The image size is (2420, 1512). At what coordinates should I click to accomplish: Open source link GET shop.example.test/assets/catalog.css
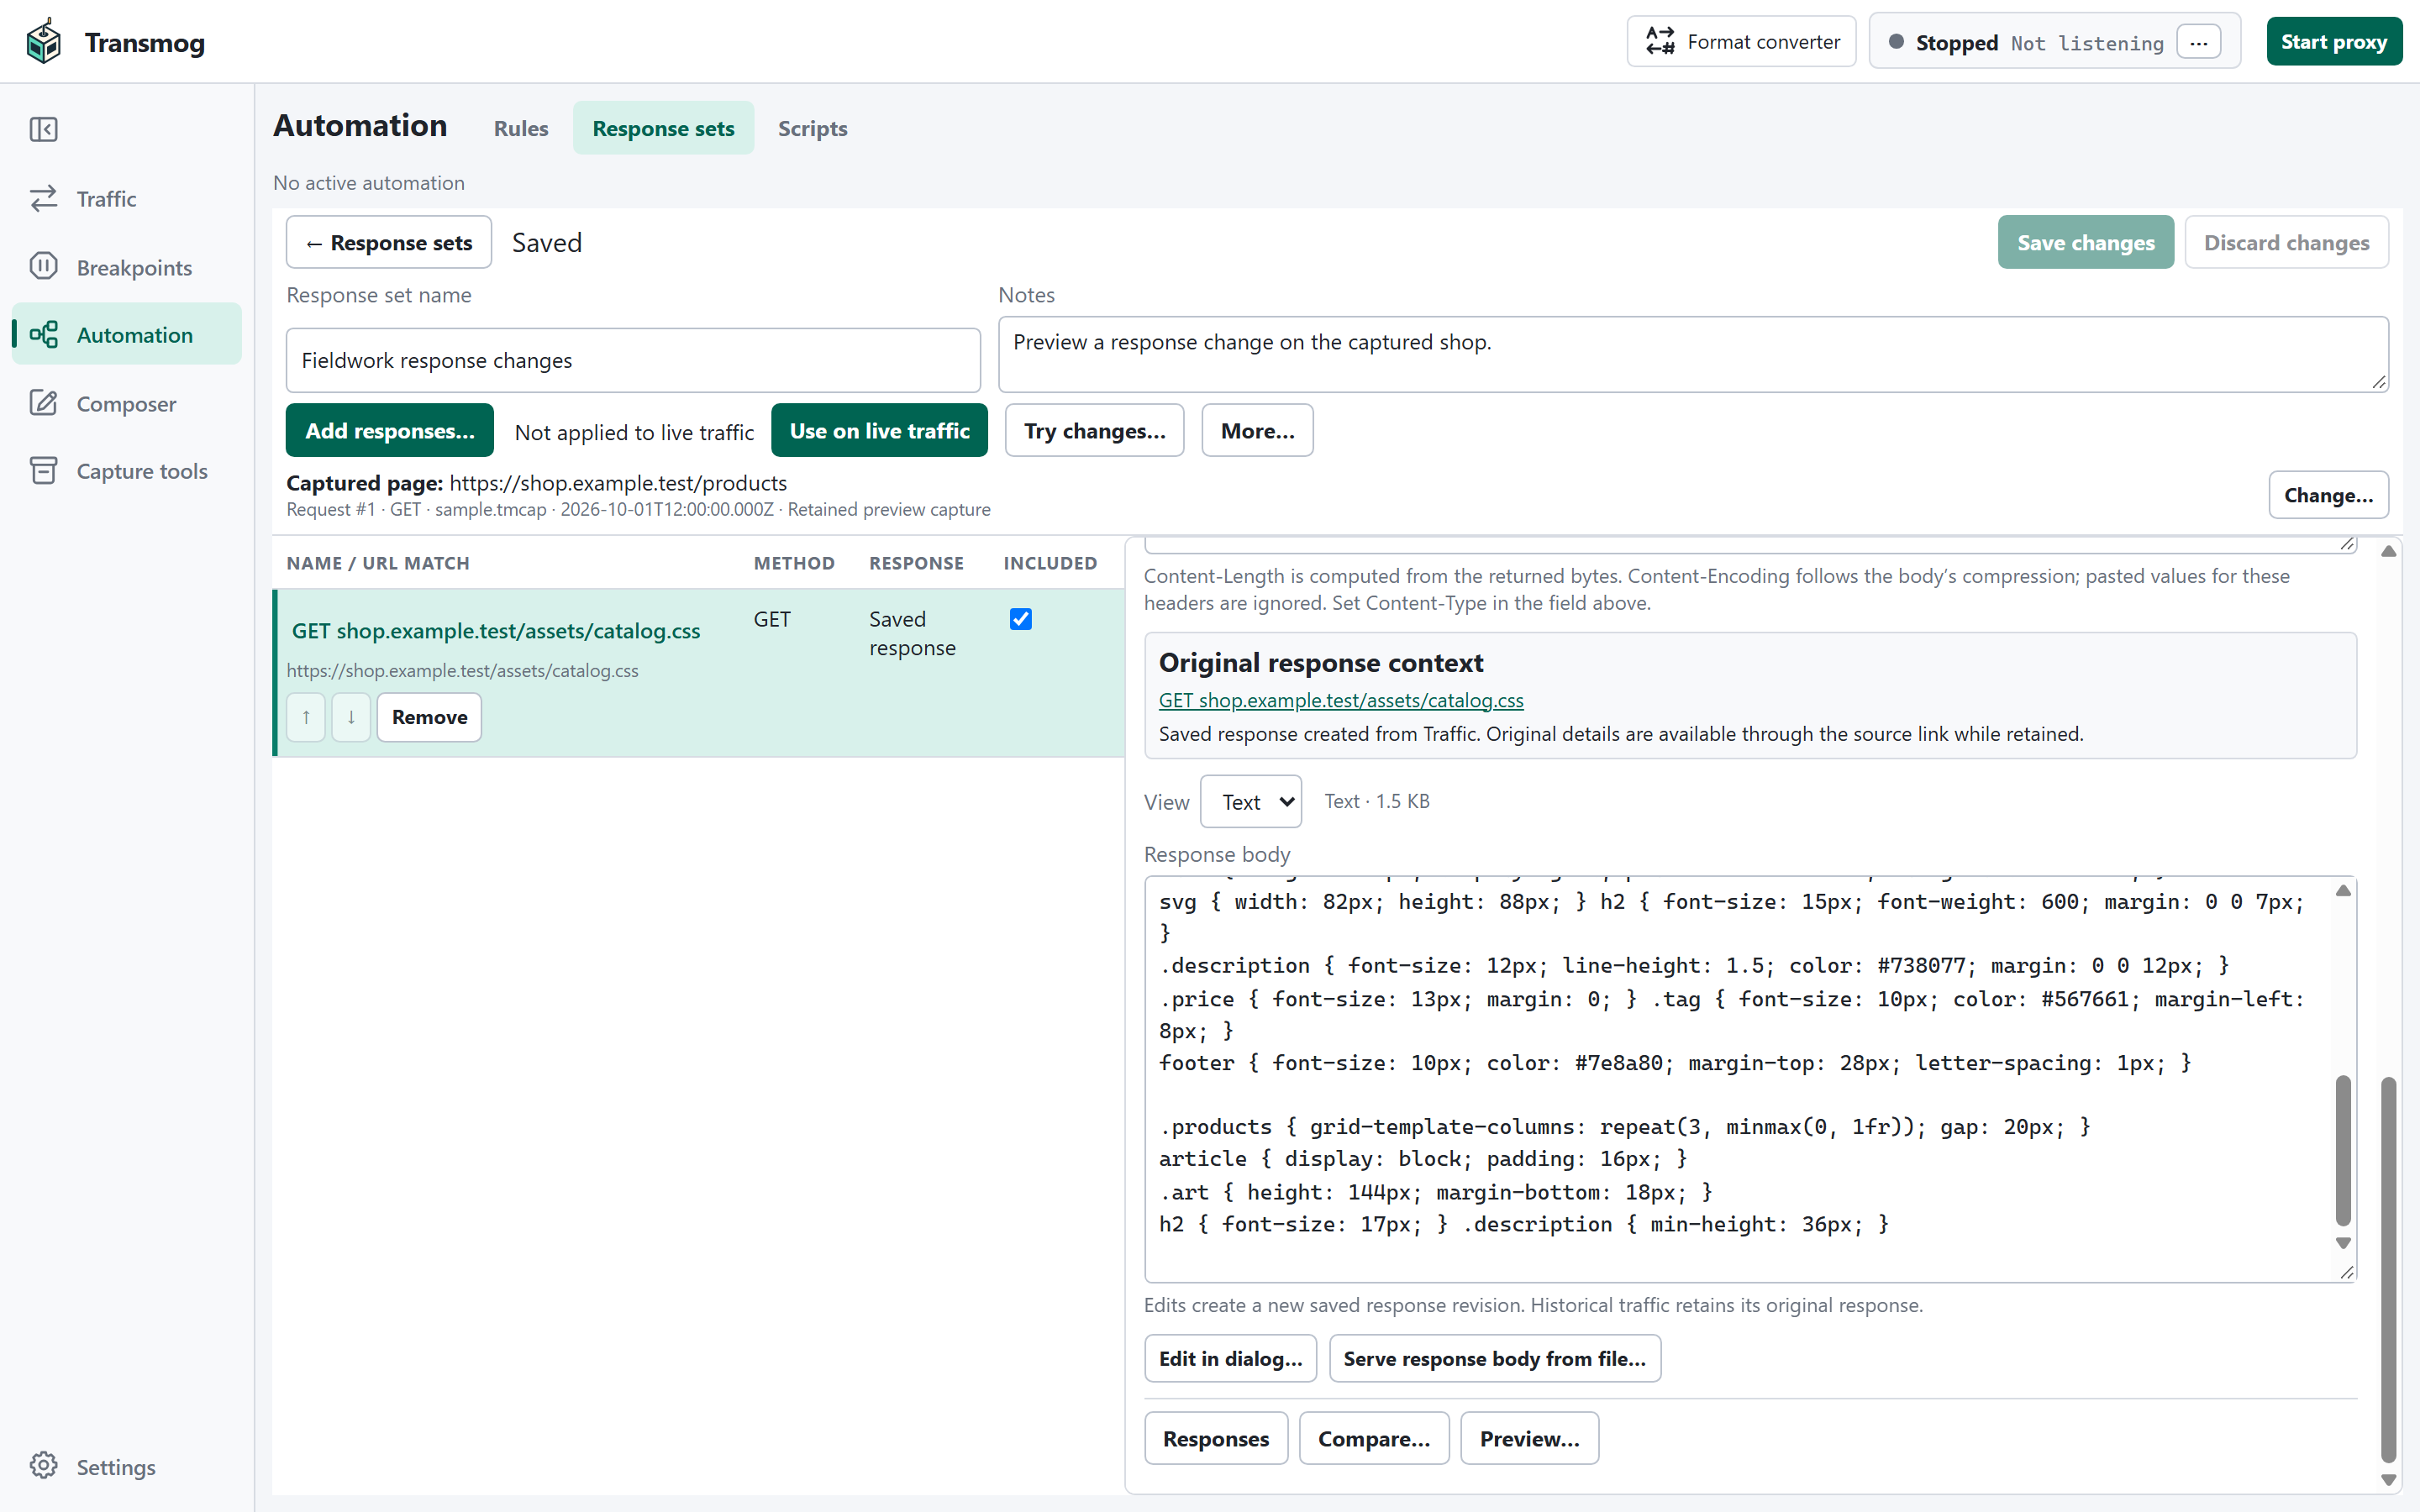coord(1340,700)
